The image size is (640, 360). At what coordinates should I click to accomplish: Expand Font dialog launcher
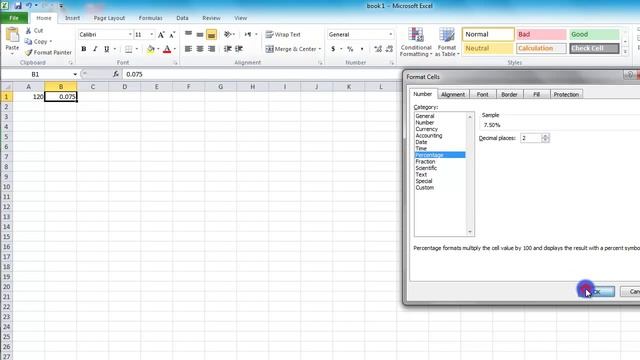176,63
